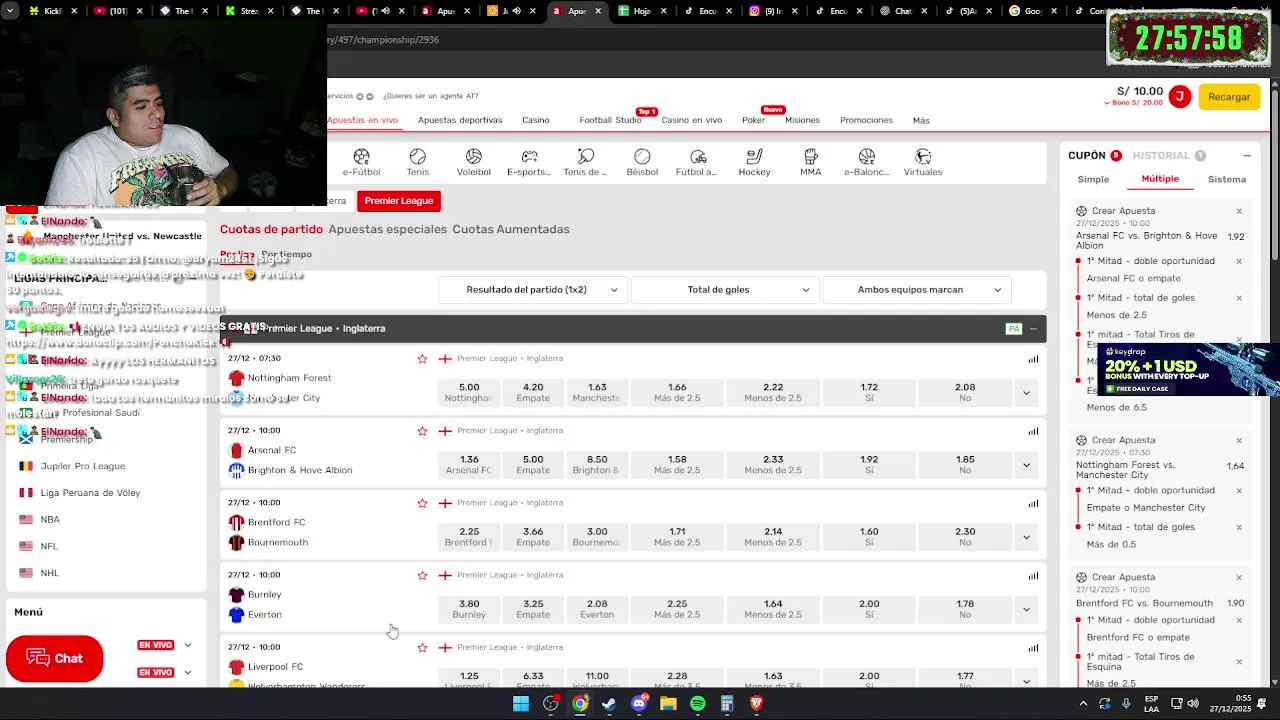This screenshot has width=1280, height=720.
Task: Favorite the Burnley vs Everton match star
Action: [422, 575]
